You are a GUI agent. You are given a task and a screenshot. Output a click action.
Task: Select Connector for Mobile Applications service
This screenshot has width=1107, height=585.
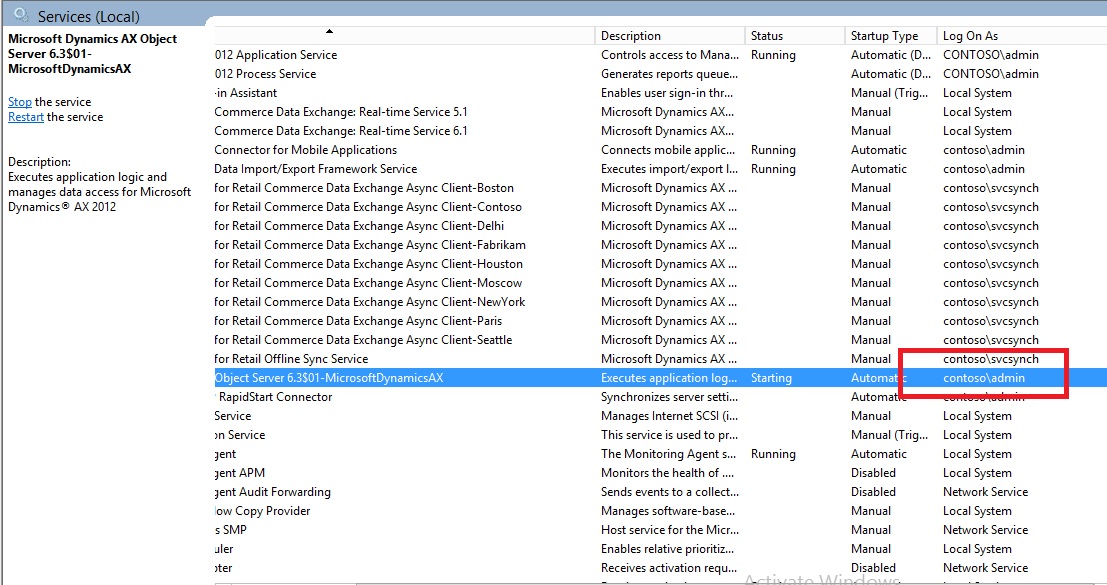click(x=320, y=149)
